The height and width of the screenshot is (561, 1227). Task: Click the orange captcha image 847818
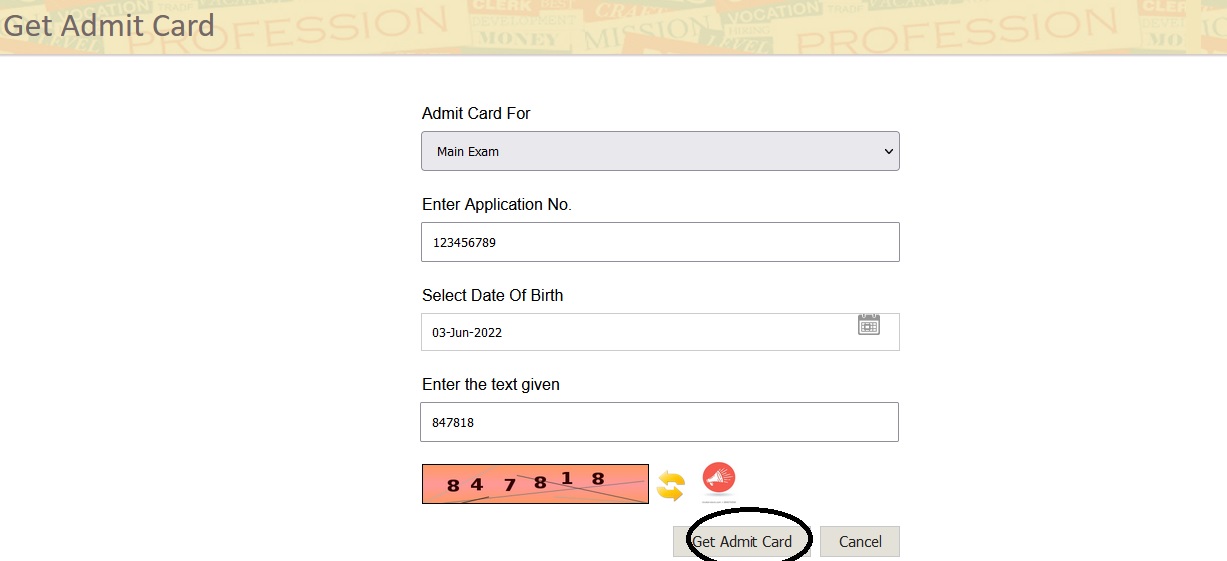click(535, 484)
